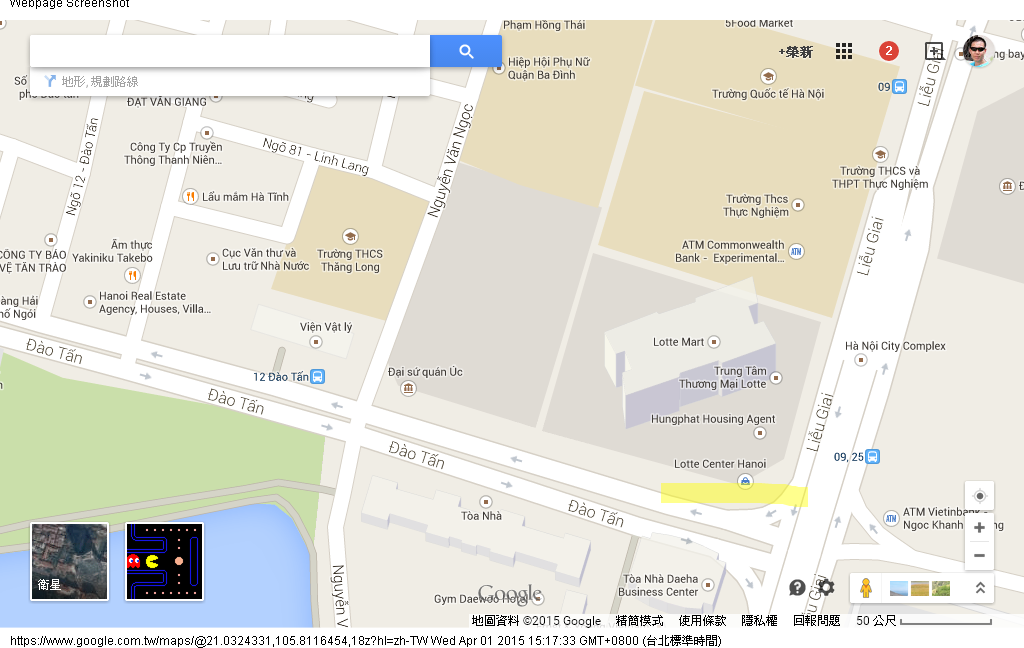The width and height of the screenshot is (1024, 648).
Task: Open the user profile avatar
Action: pyautogui.click(x=978, y=51)
